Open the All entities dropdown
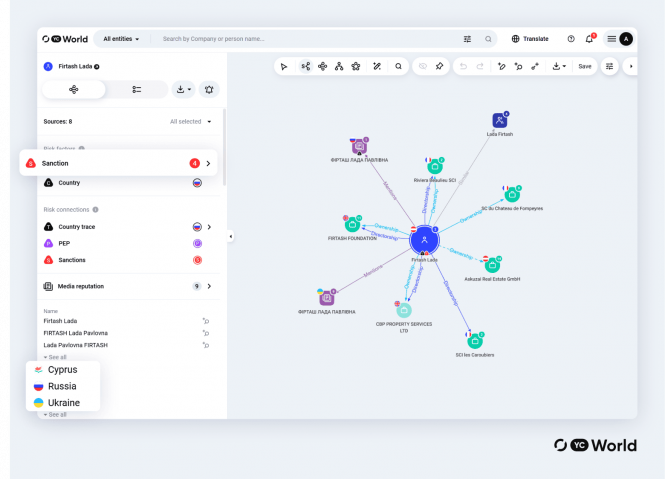Image resolution: width=665 pixels, height=479 pixels. (x=121, y=39)
